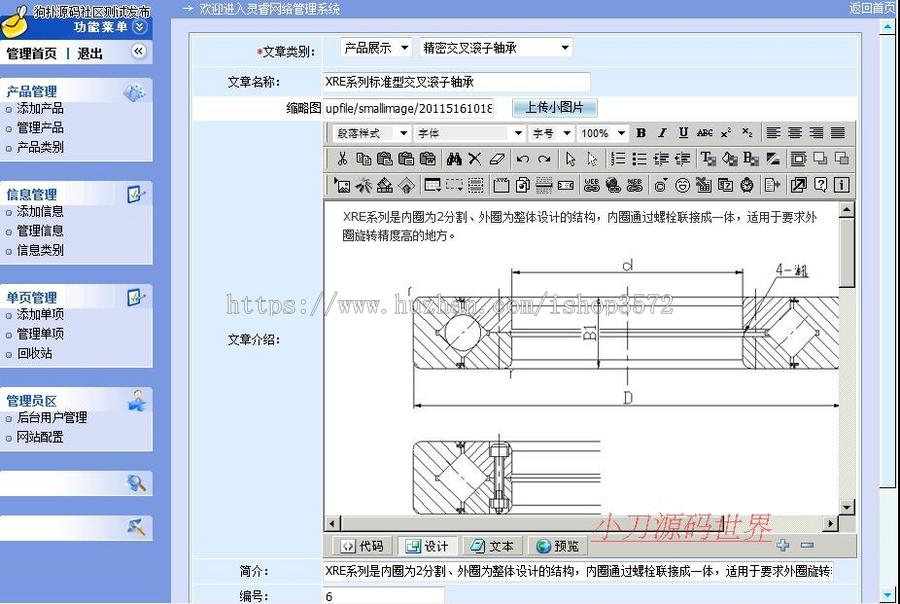Screen dimensions: 900x604
Task: Click the 编号 number input field
Action: 383,595
